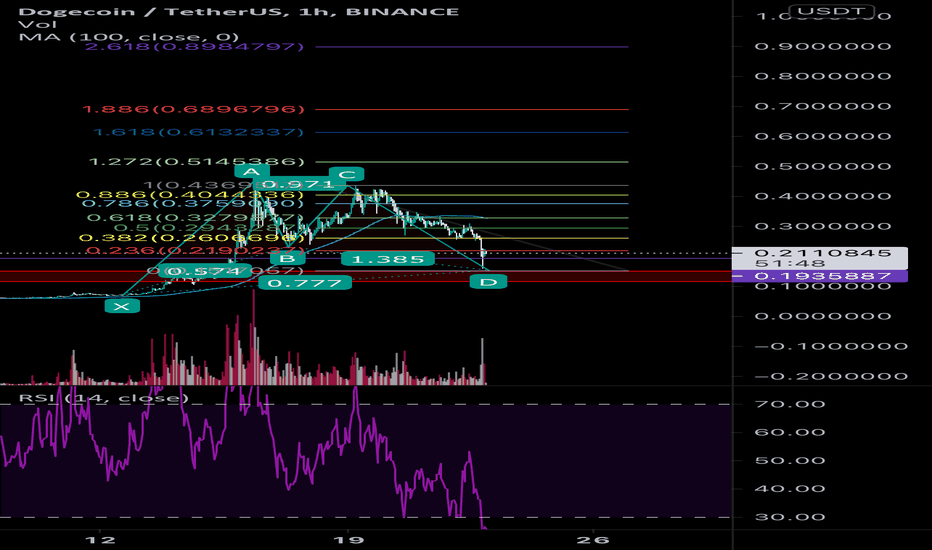932x550 pixels.
Task: Select the harmonic pattern point X label
Action: 122,306
